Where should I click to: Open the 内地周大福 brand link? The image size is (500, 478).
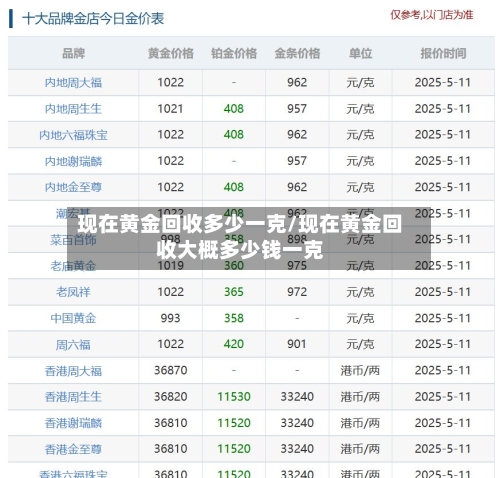73,83
